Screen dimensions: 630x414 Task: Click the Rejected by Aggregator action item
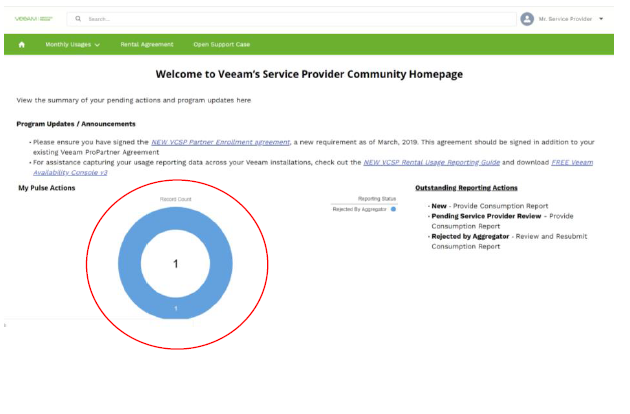point(508,241)
